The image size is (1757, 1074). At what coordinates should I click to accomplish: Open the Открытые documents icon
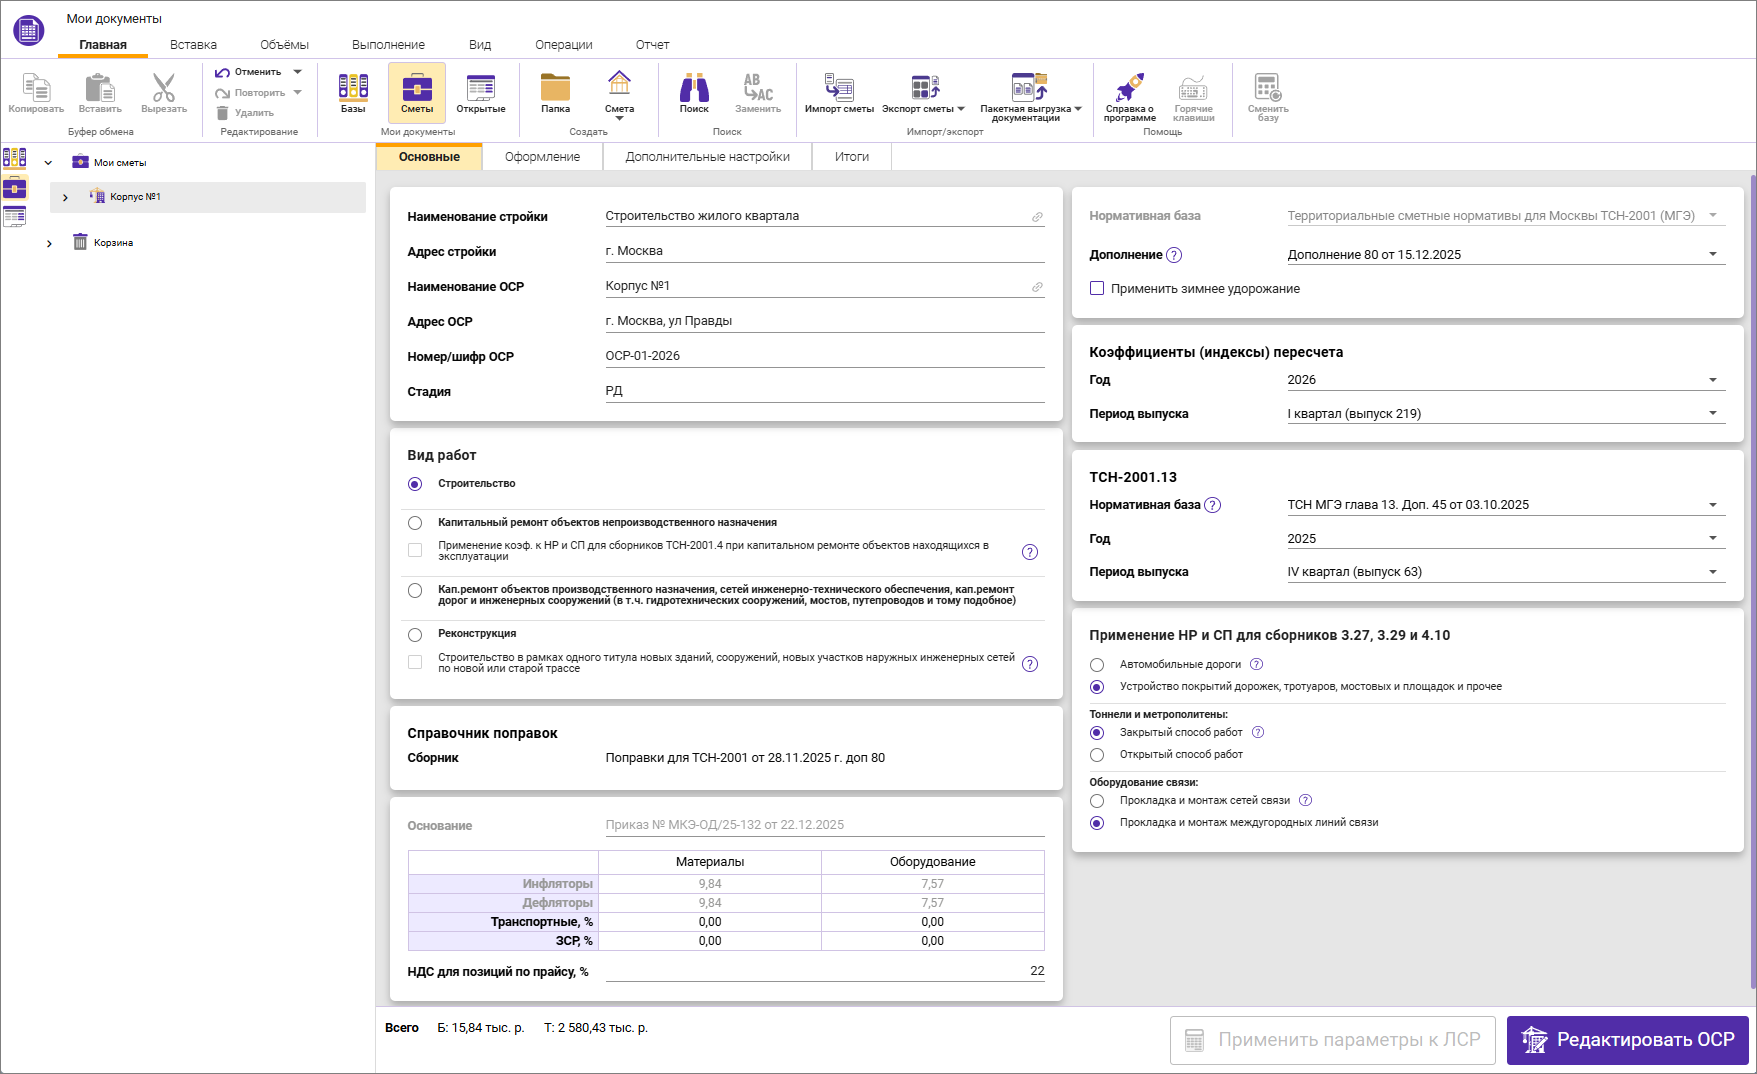481,93
